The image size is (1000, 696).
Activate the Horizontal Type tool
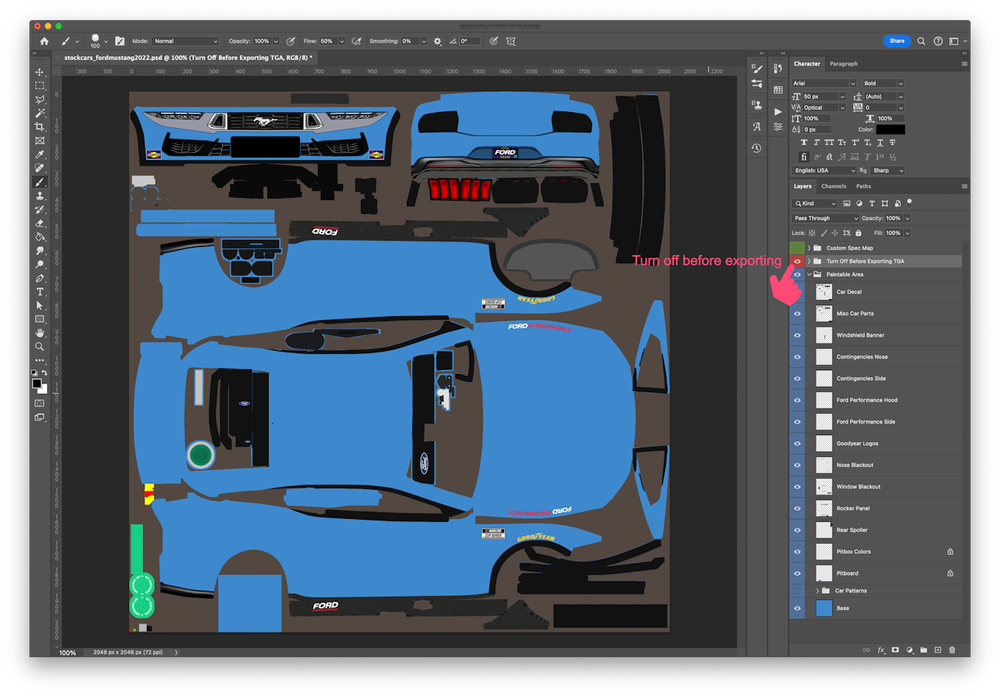pyautogui.click(x=41, y=290)
